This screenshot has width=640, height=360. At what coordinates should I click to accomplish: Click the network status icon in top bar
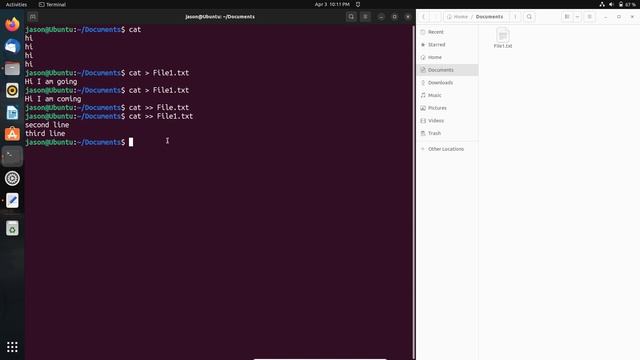coord(602,4)
